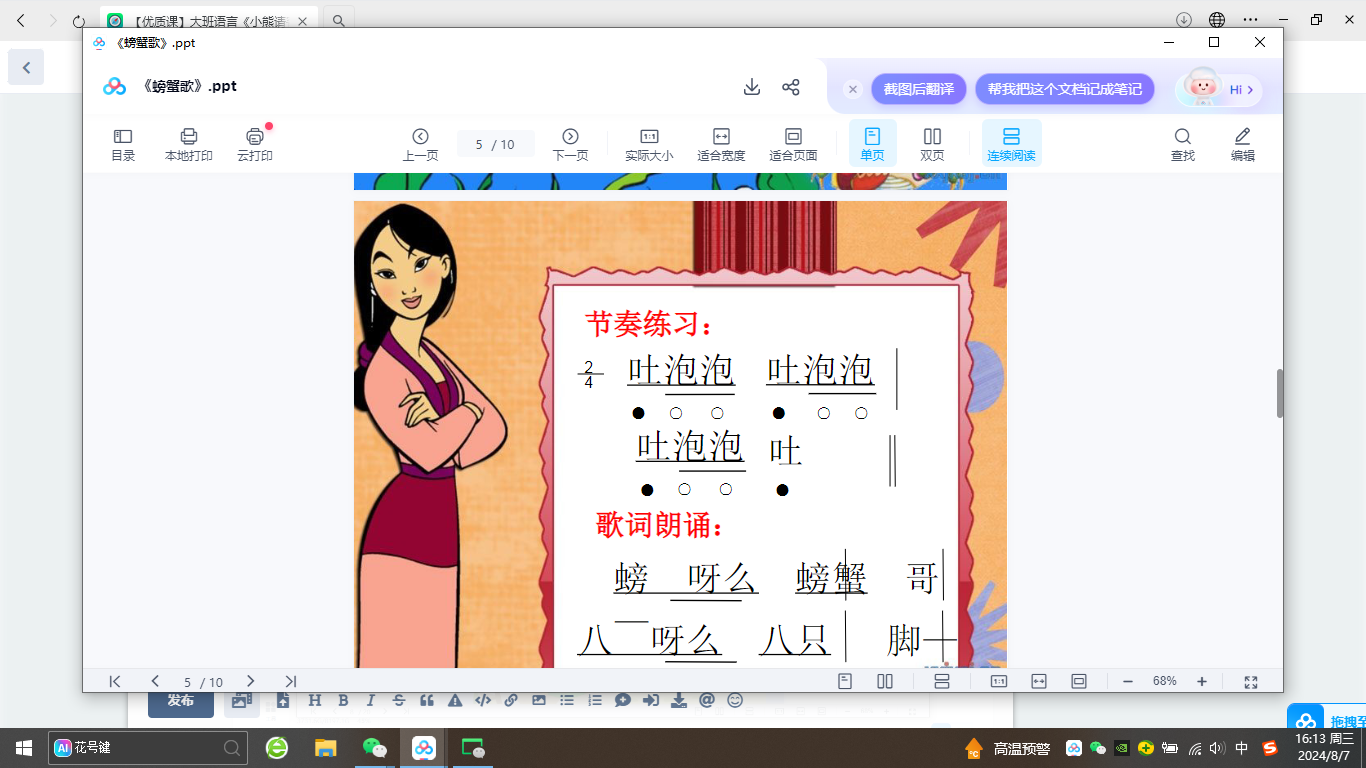Select double page icon in bottom bar
Image resolution: width=1366 pixels, height=768 pixels.
[885, 681]
